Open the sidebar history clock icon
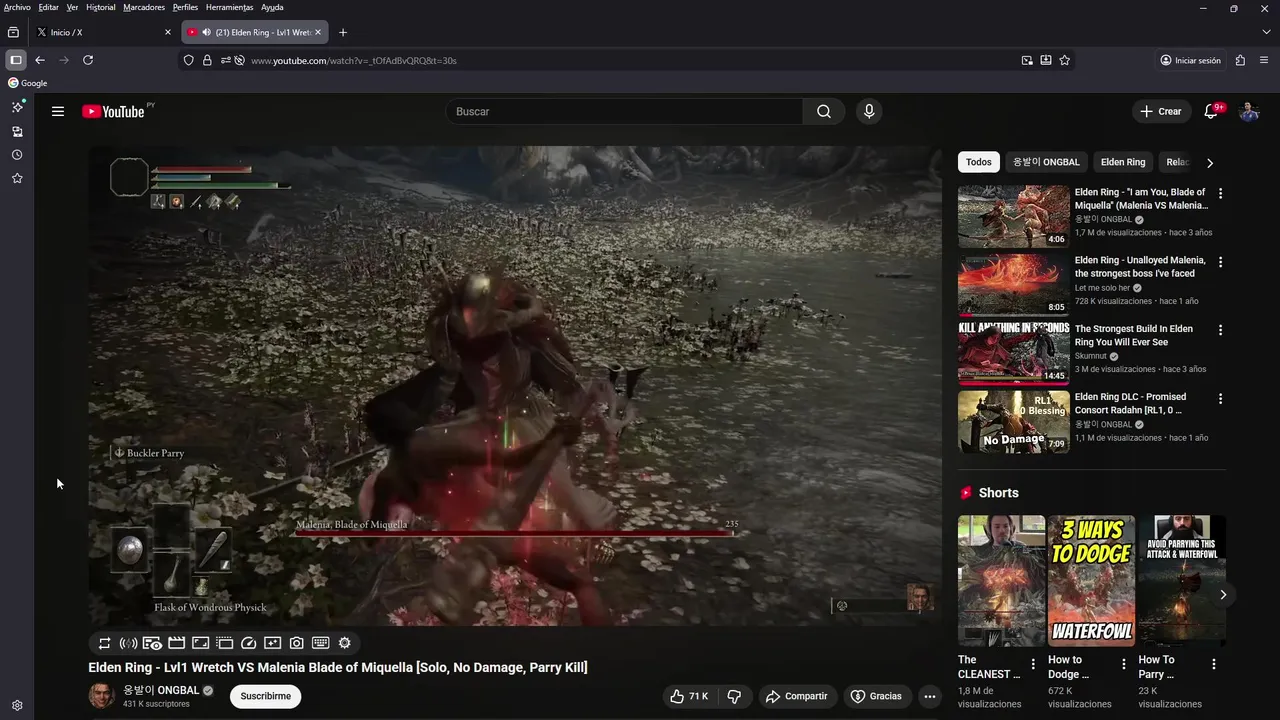Screen dimensions: 1280x720 (17, 155)
